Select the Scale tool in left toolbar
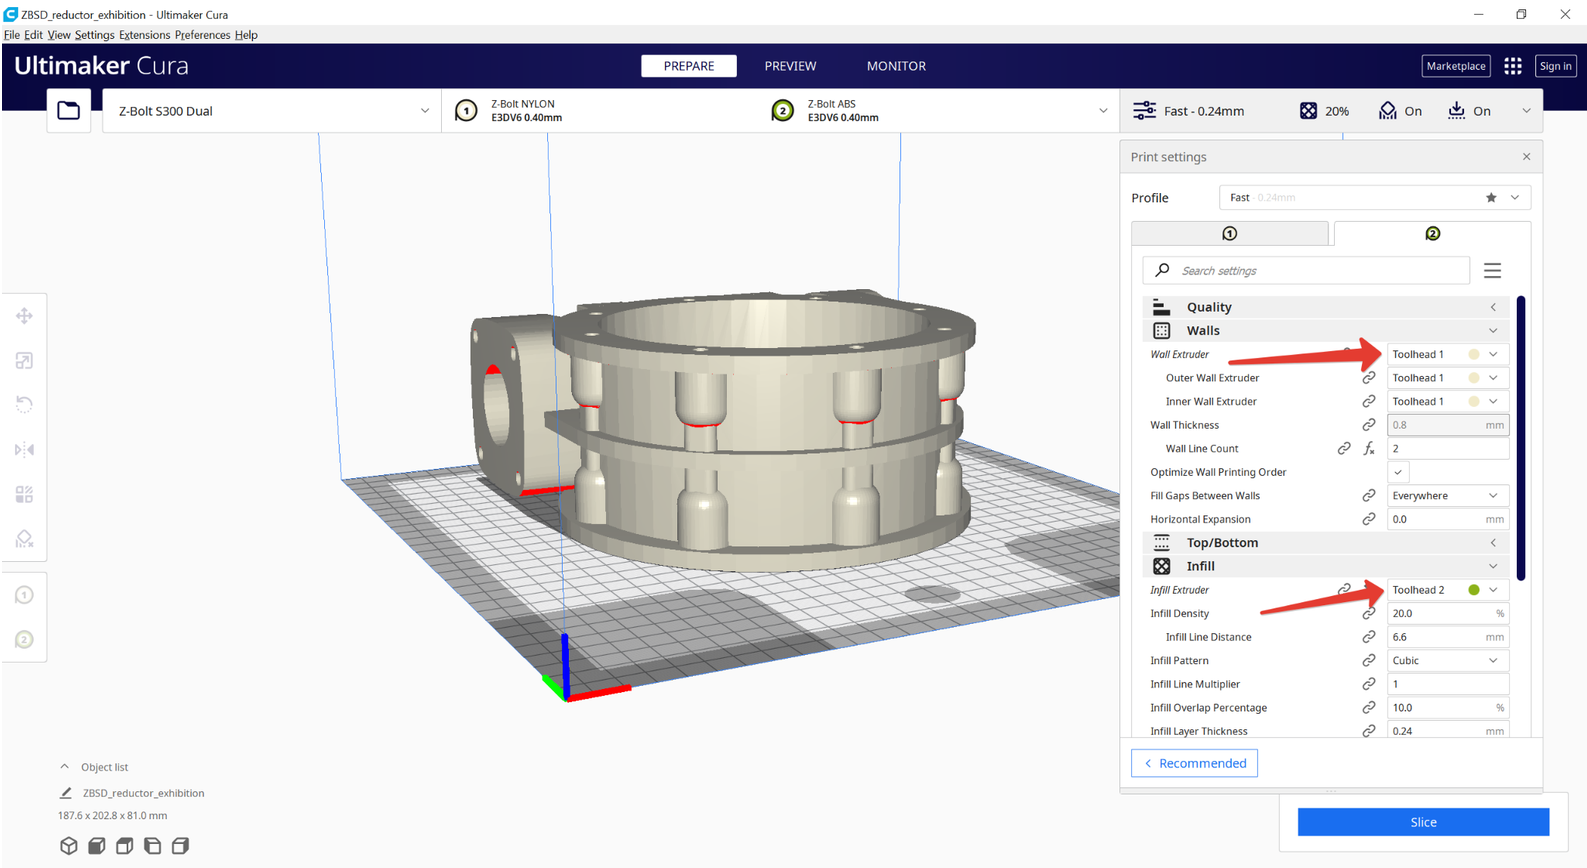 (x=25, y=360)
